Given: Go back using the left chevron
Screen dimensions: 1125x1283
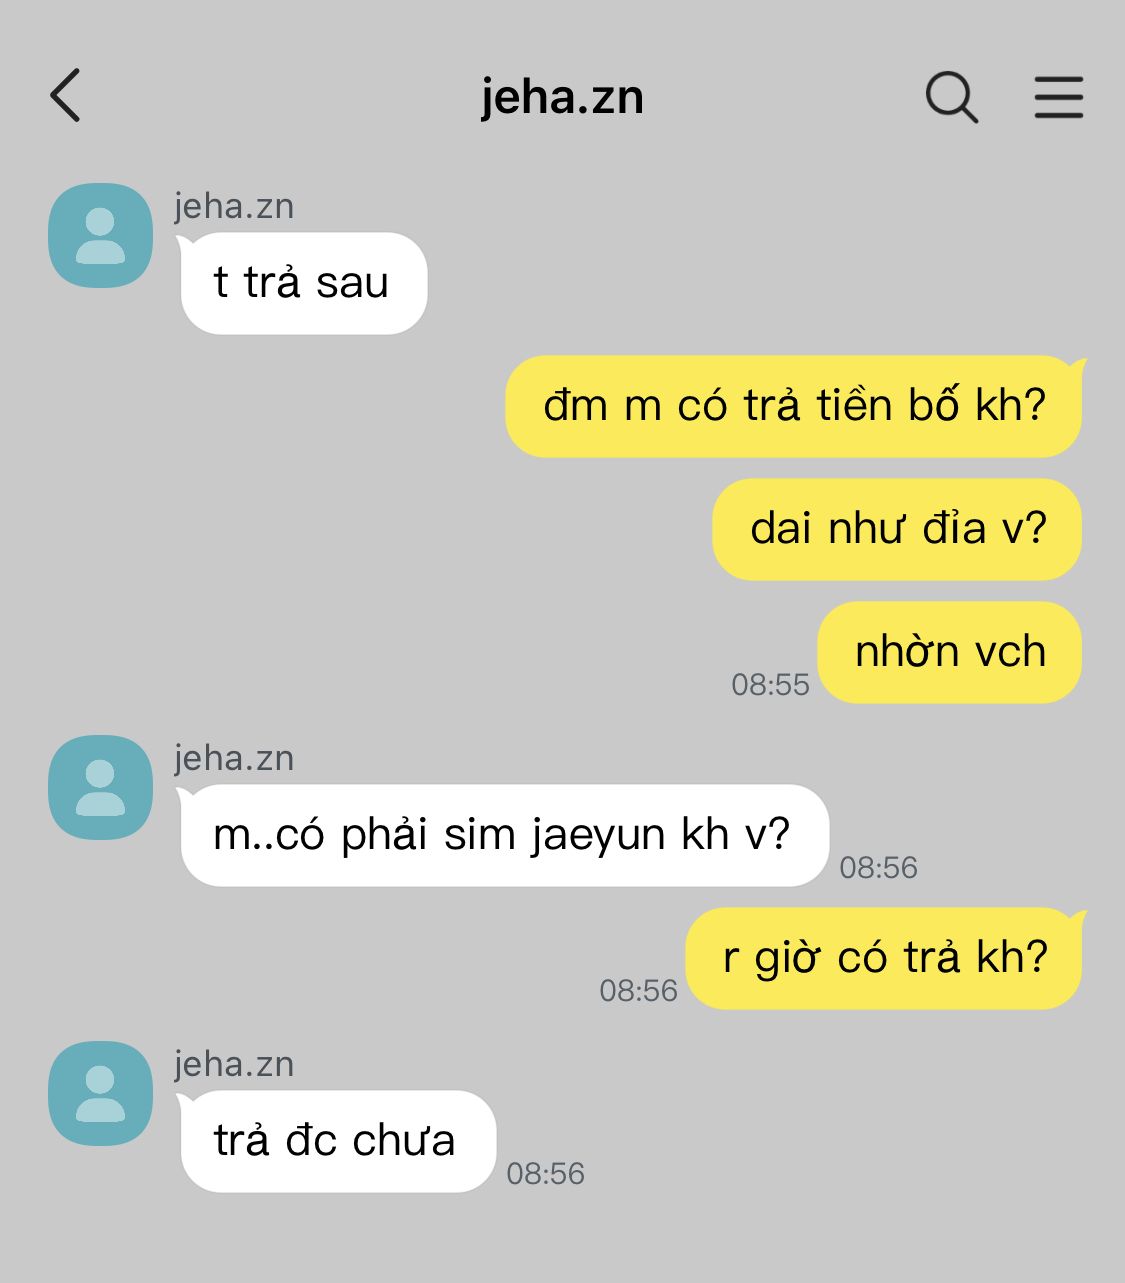Looking at the screenshot, I should [65, 96].
